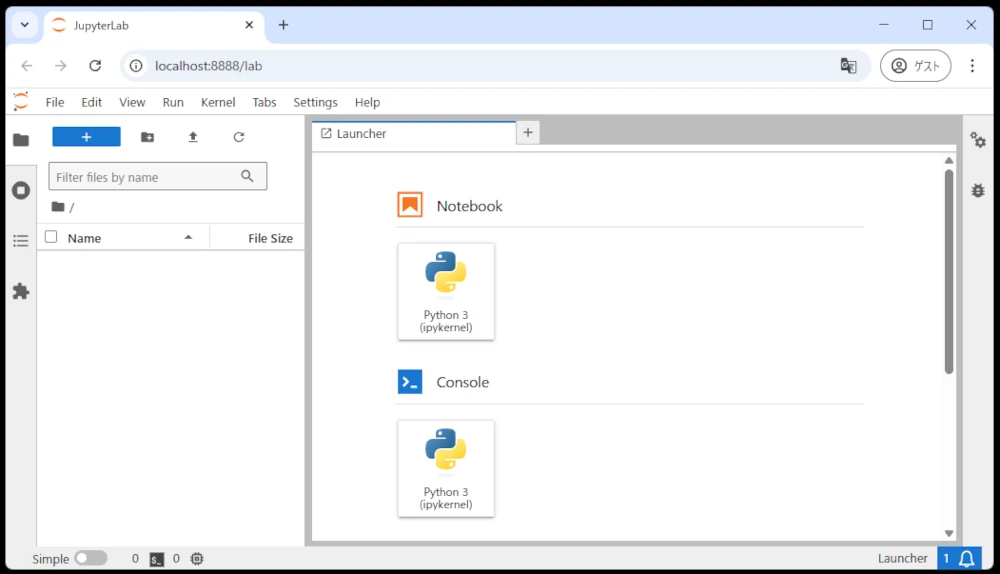Open the View menu
1000x574 pixels.
pos(132,102)
